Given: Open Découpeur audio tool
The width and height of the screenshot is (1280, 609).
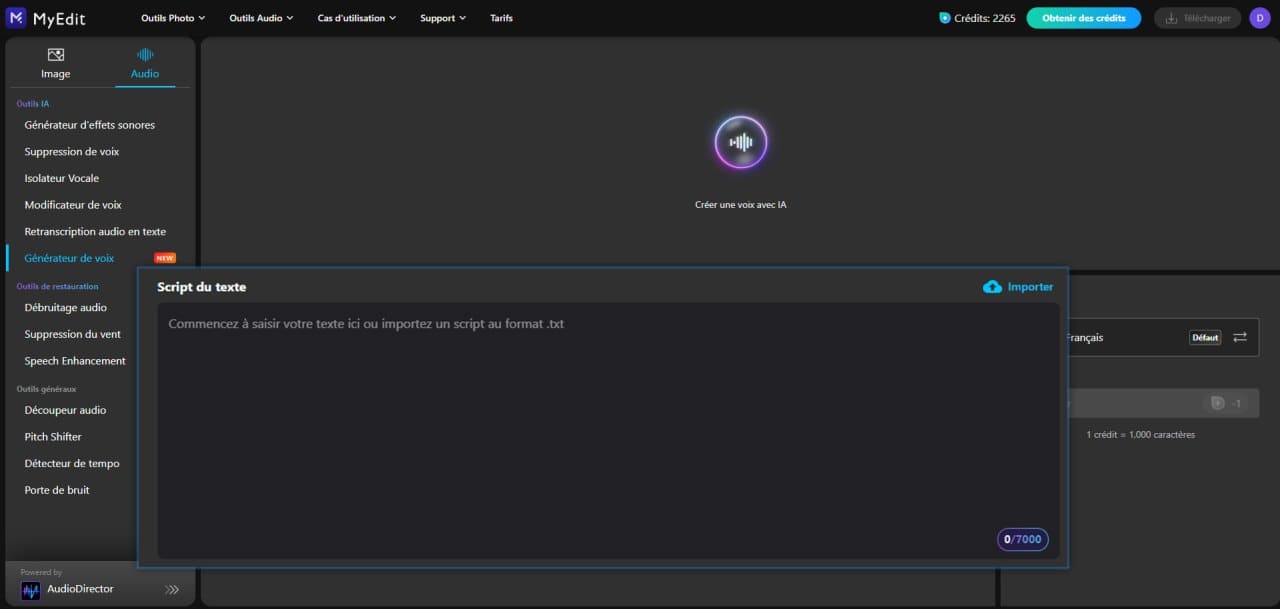Looking at the screenshot, I should (65, 410).
